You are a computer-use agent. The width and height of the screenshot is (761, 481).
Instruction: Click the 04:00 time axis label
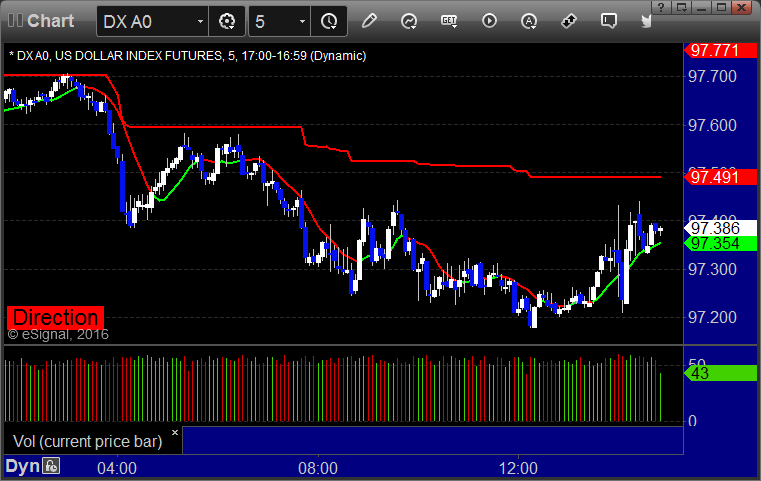point(117,468)
